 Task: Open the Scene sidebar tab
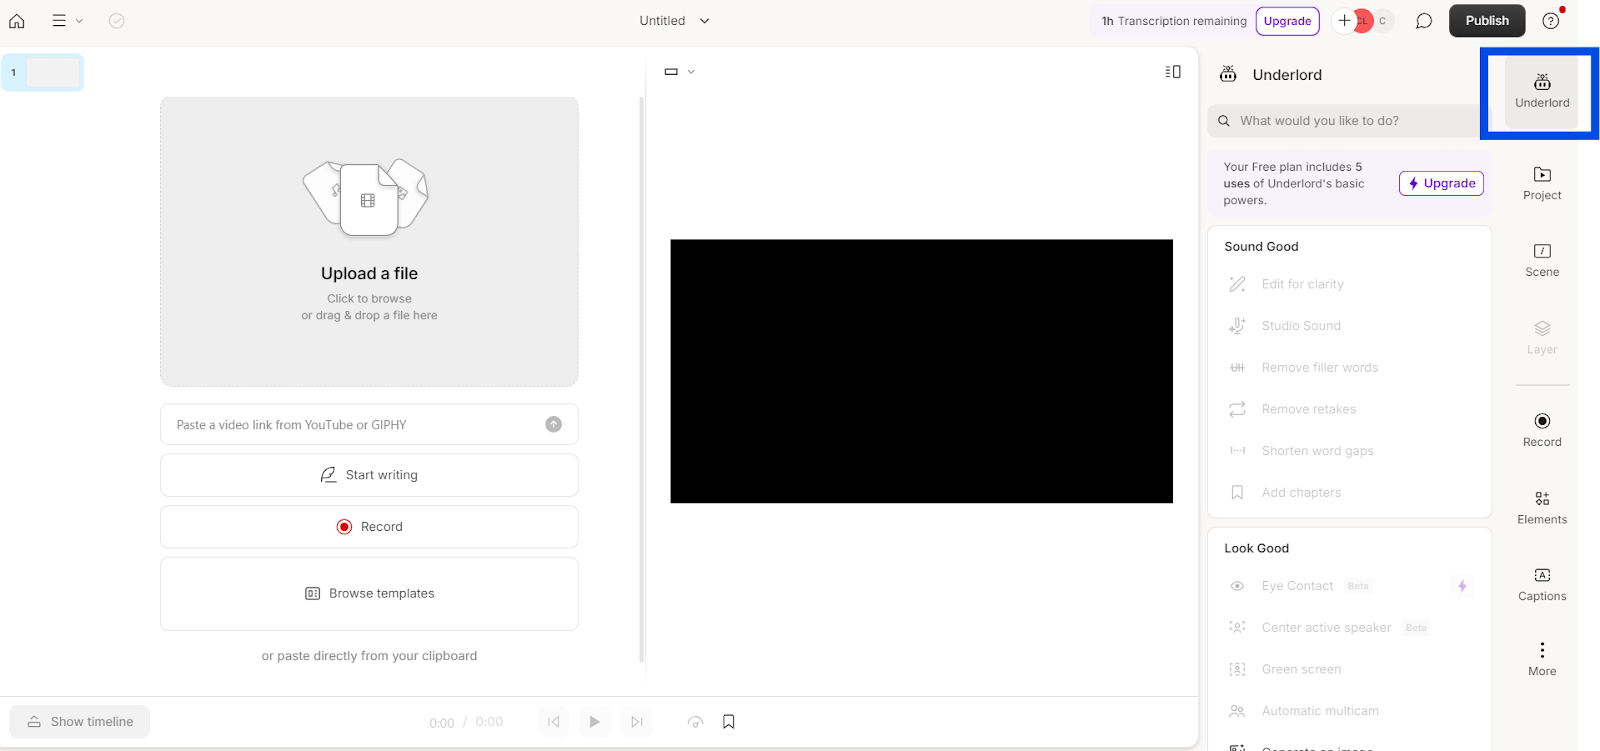click(1542, 260)
